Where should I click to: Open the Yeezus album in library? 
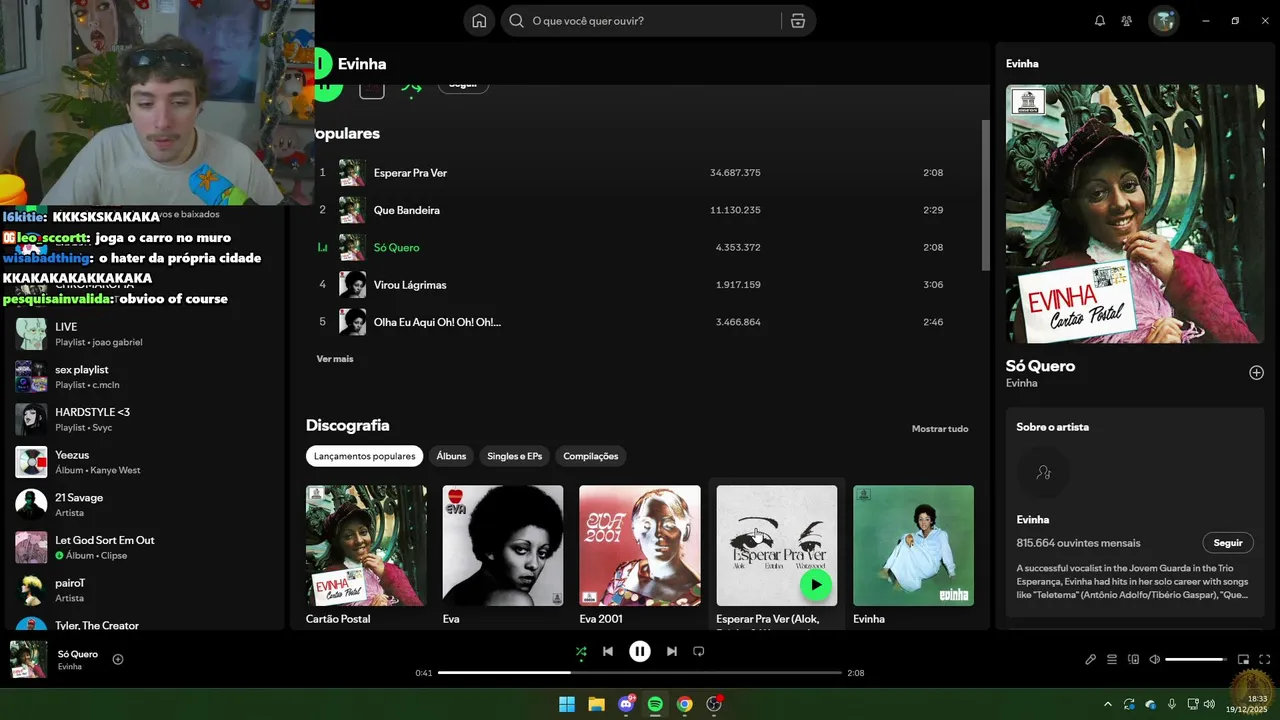145,462
